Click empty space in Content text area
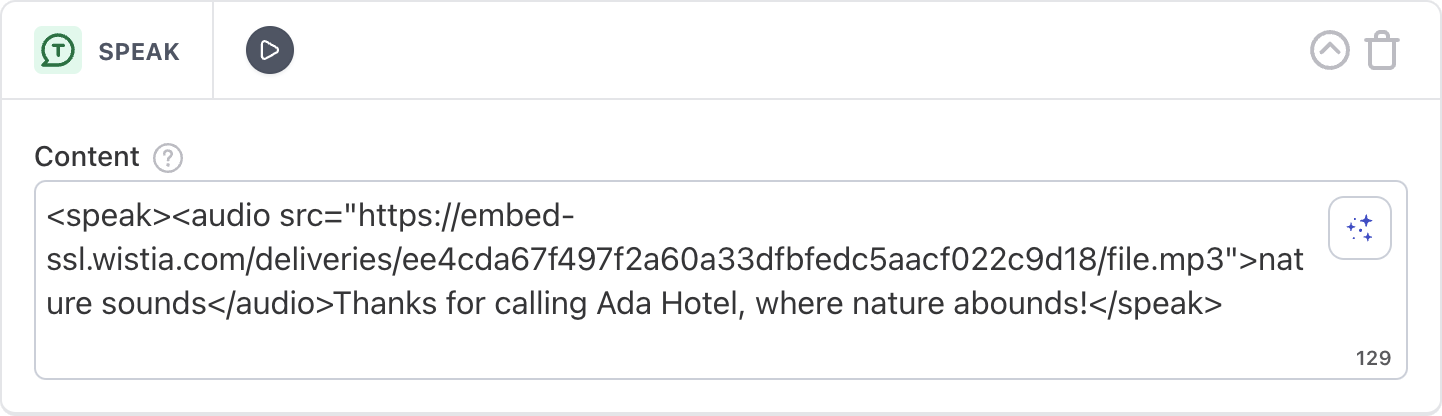This screenshot has height=416, width=1442. [600, 352]
